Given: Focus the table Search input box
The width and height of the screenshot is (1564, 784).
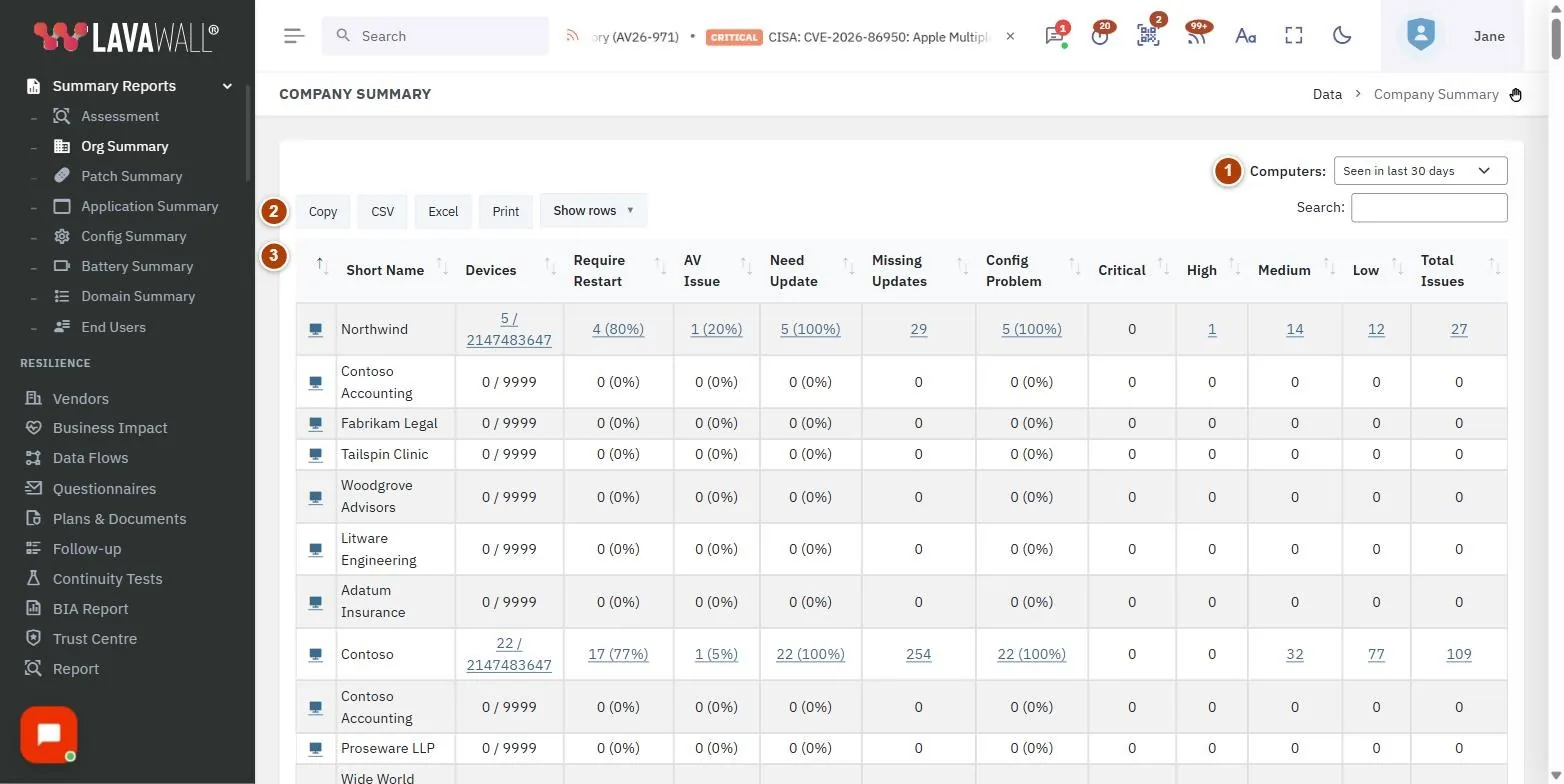Looking at the screenshot, I should click(1429, 207).
